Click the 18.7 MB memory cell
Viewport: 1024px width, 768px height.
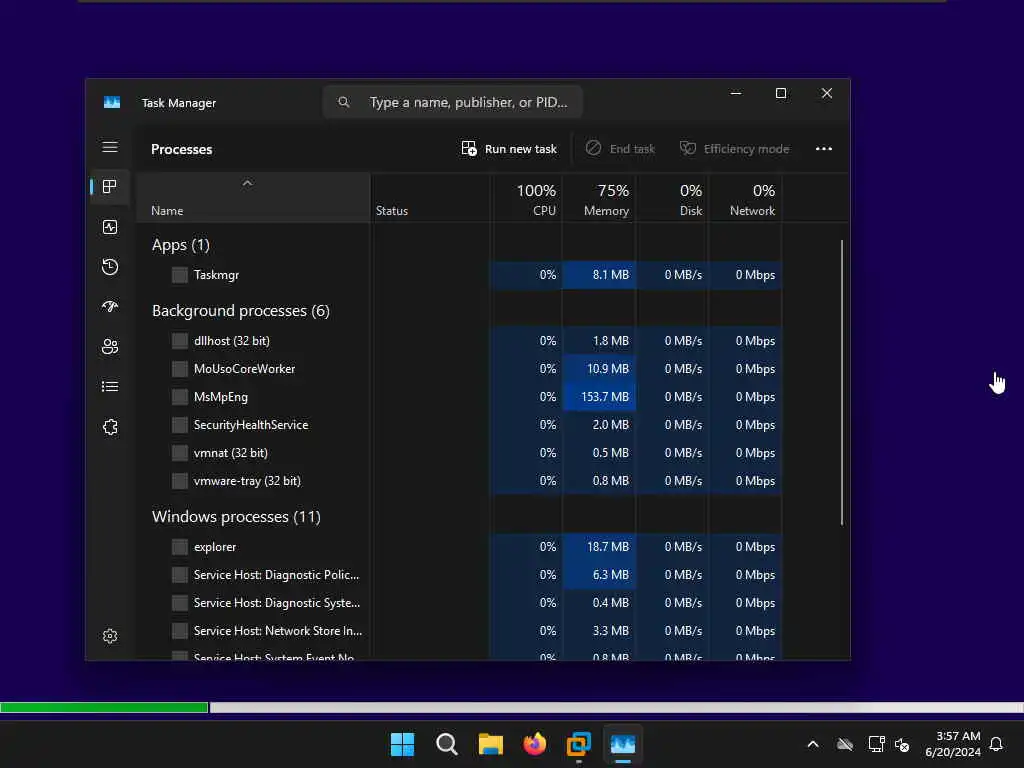pos(599,547)
